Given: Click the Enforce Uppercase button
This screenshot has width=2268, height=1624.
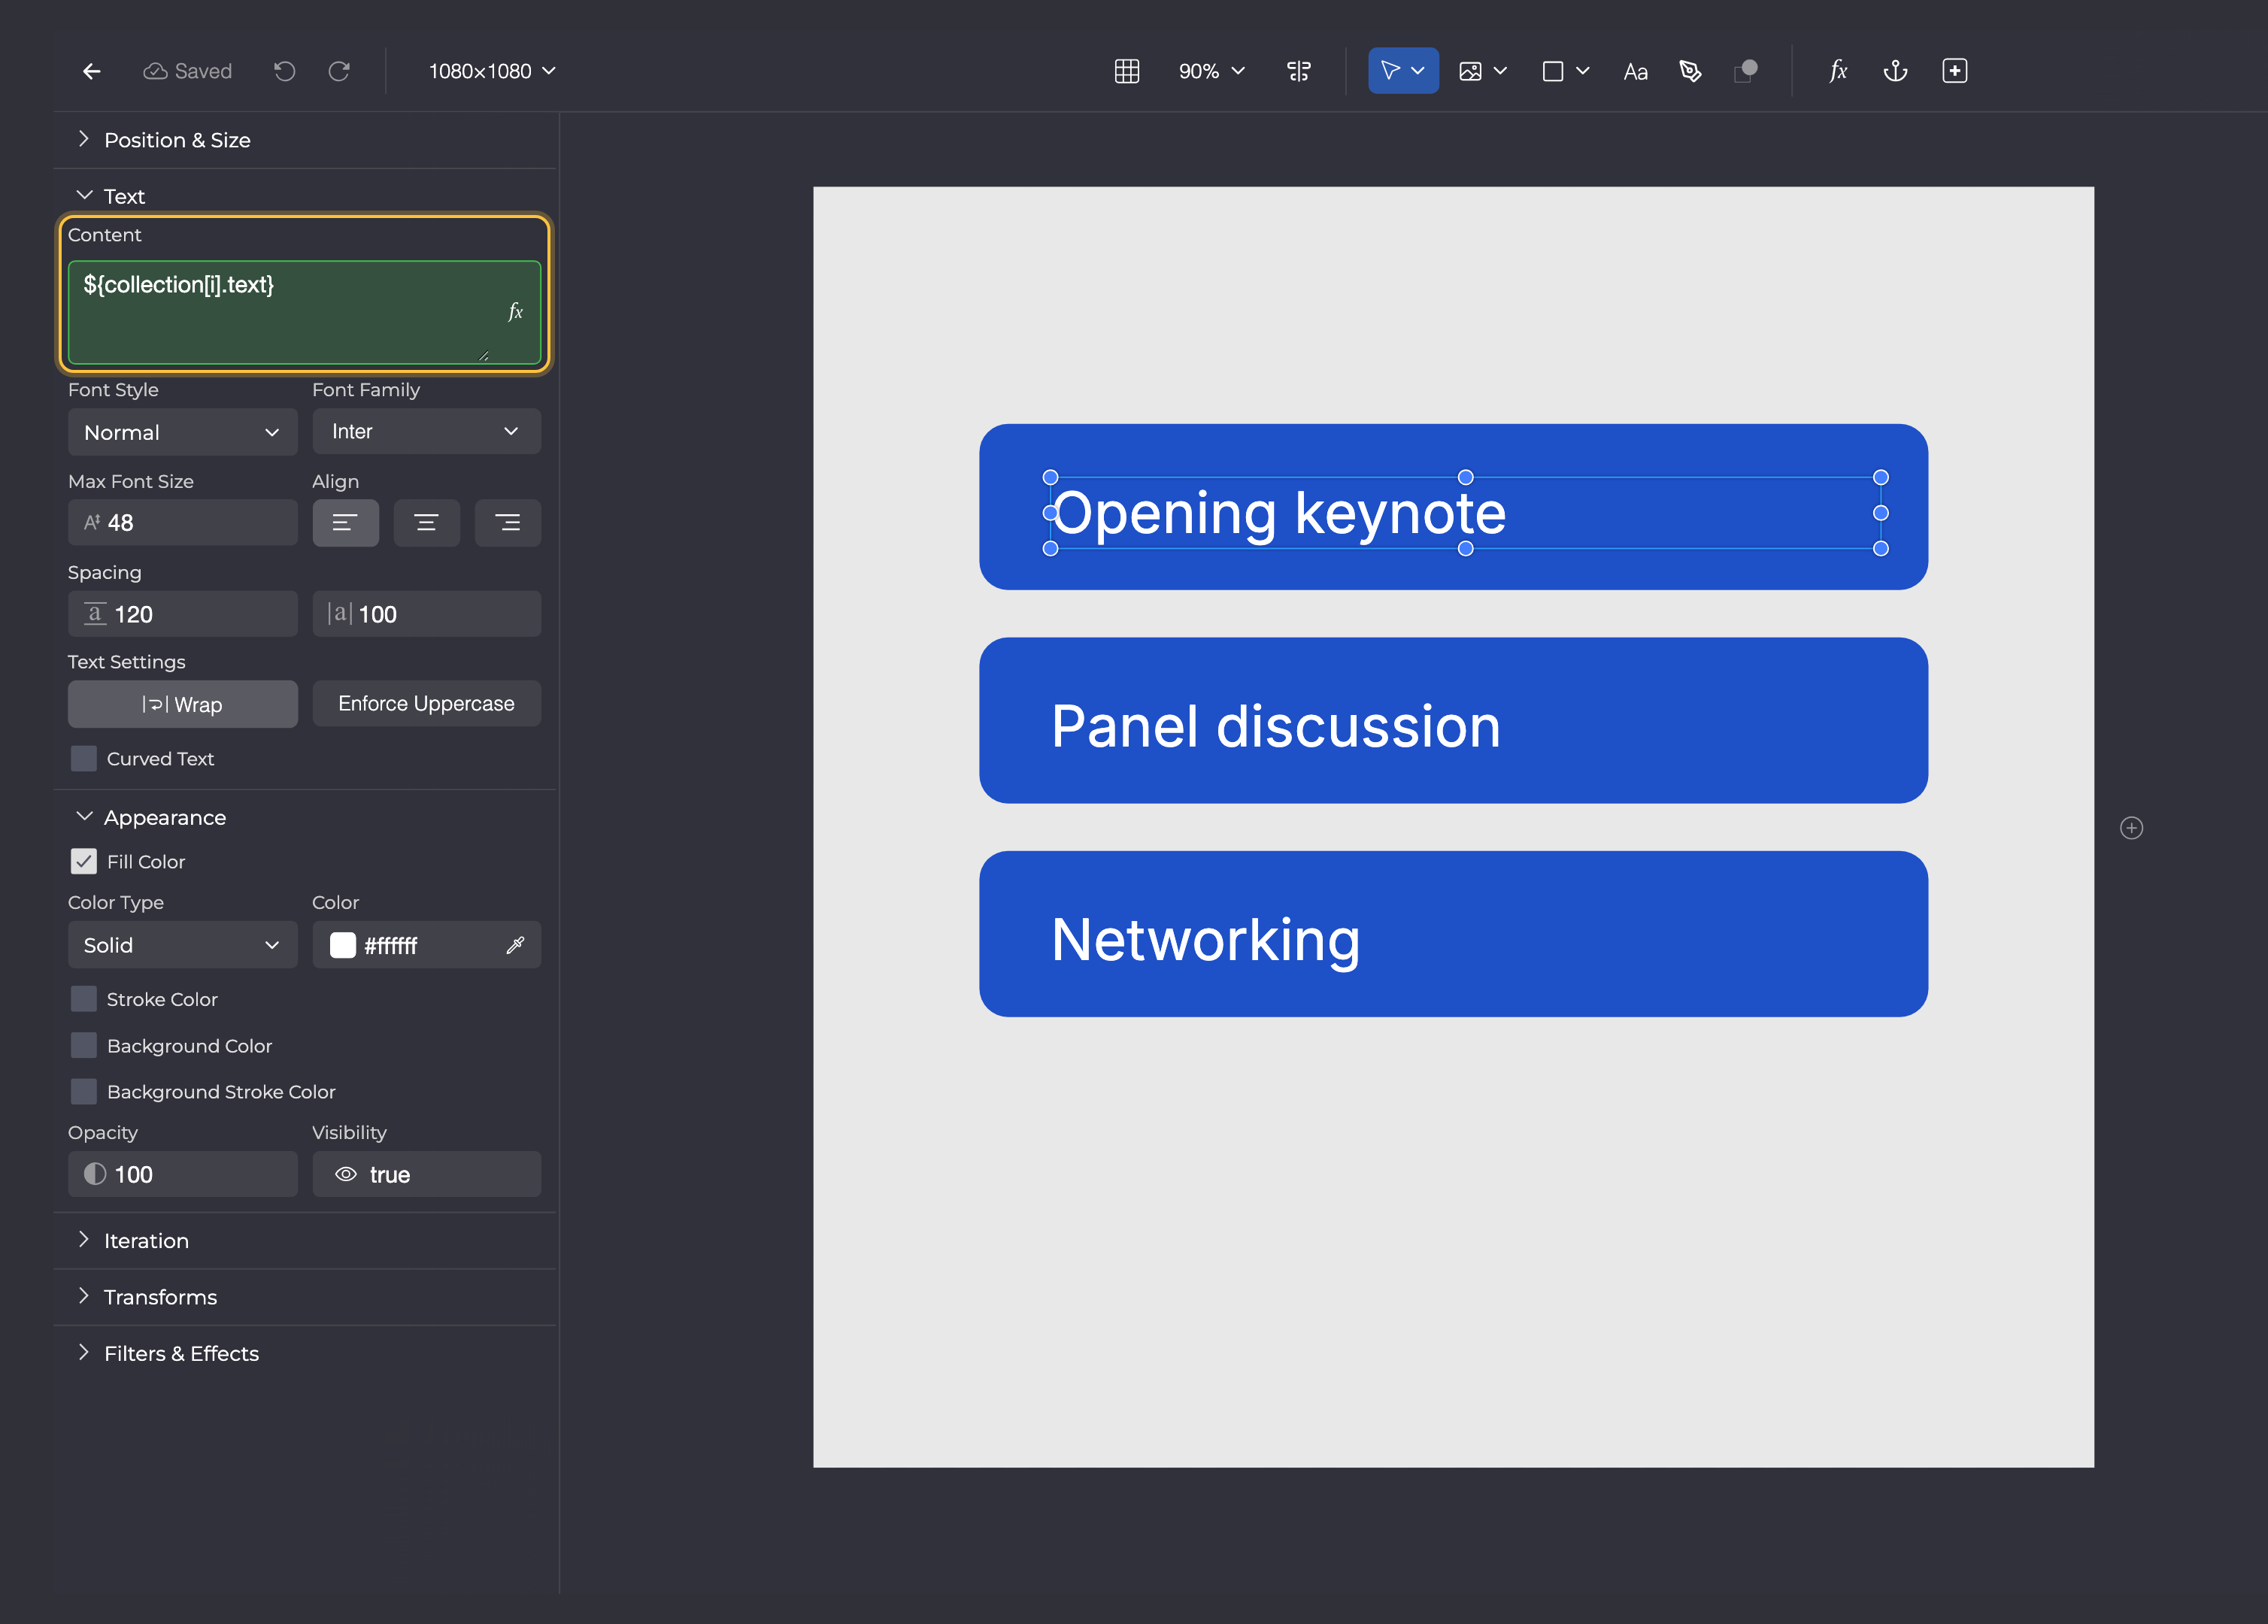Looking at the screenshot, I should click(x=427, y=704).
